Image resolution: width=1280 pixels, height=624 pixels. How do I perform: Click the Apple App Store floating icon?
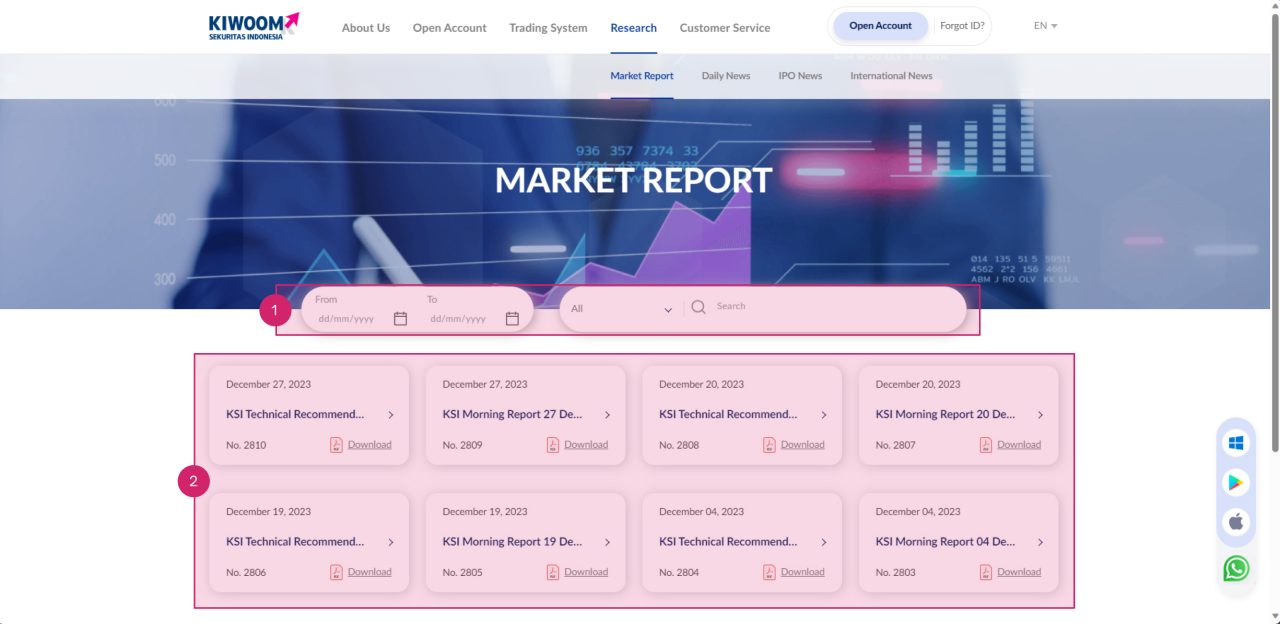click(x=1236, y=522)
